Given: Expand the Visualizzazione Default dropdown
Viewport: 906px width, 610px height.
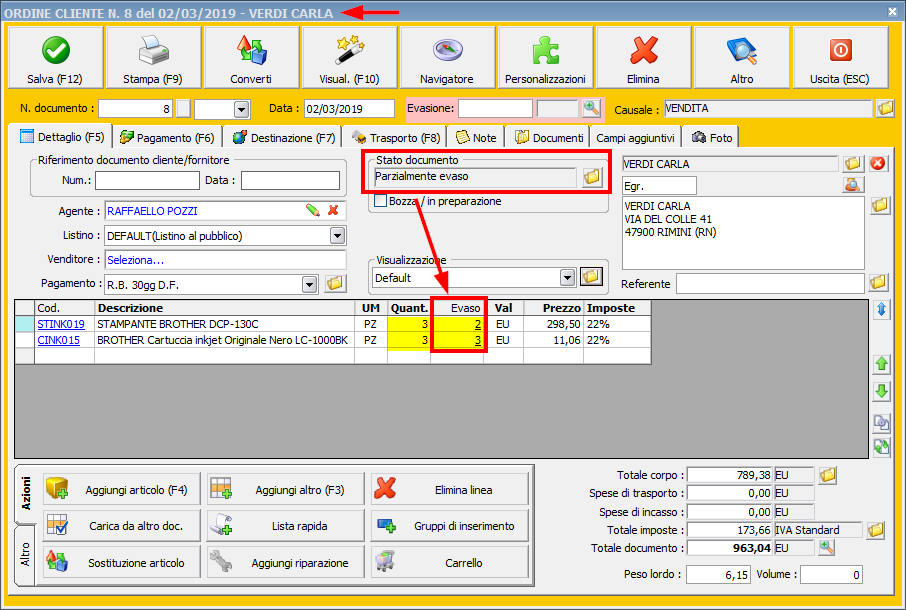Looking at the screenshot, I should (x=567, y=278).
